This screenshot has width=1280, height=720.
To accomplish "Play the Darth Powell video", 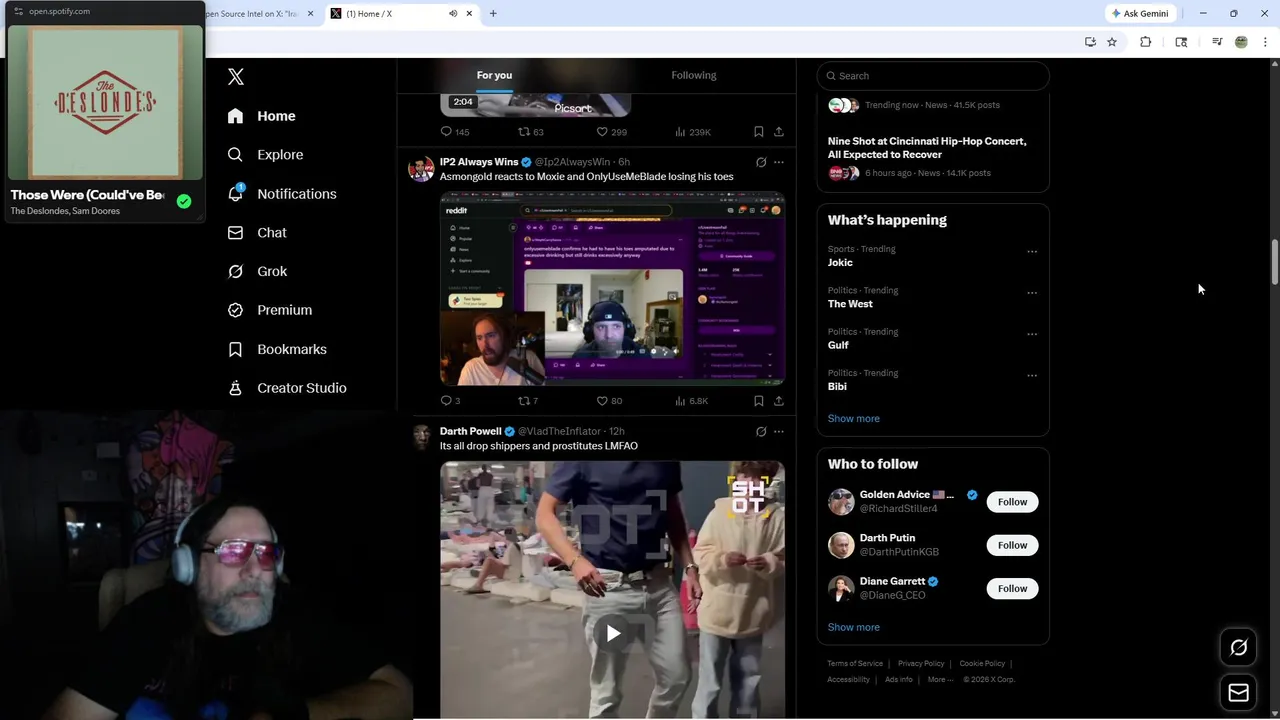I will coord(613,633).
